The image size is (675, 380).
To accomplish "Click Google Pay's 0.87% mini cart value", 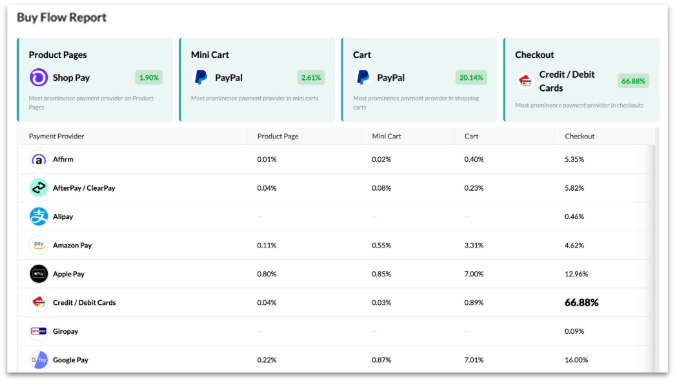I will pyautogui.click(x=381, y=360).
